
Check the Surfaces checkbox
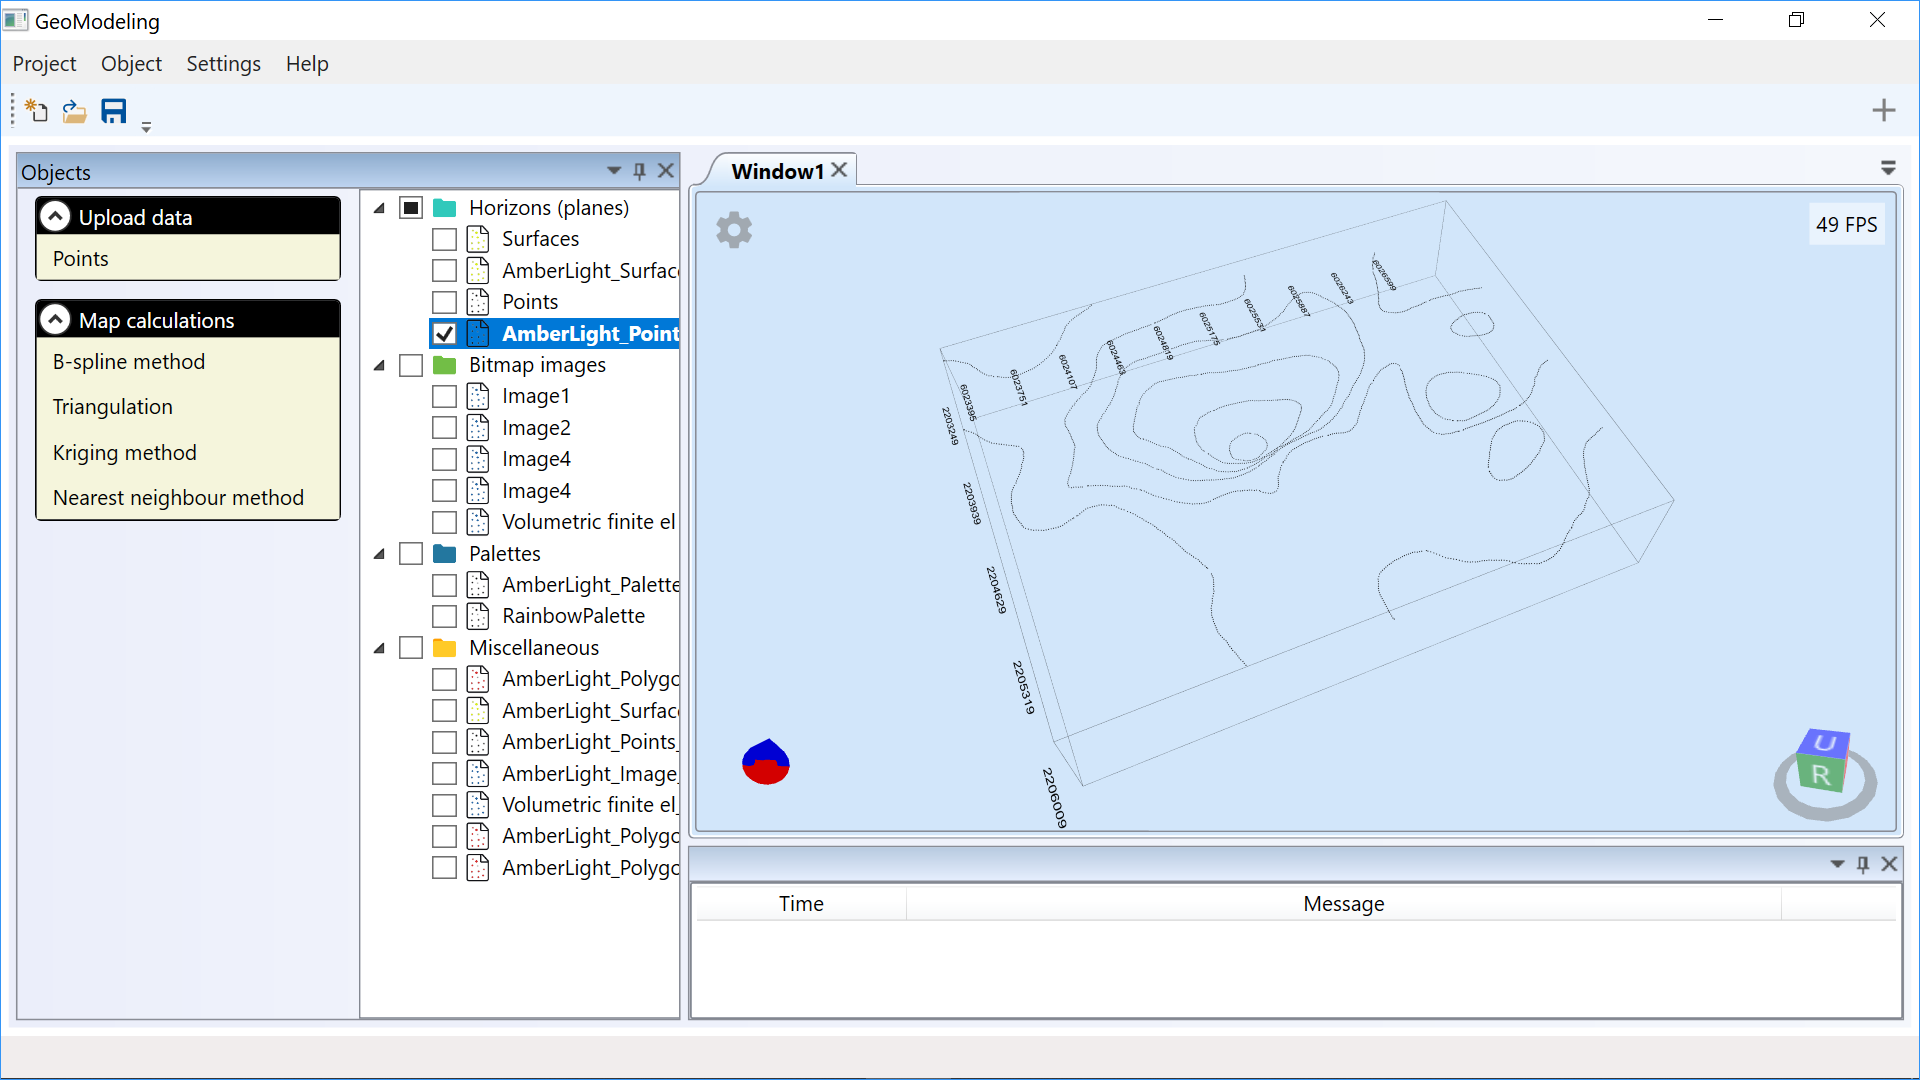[445, 239]
